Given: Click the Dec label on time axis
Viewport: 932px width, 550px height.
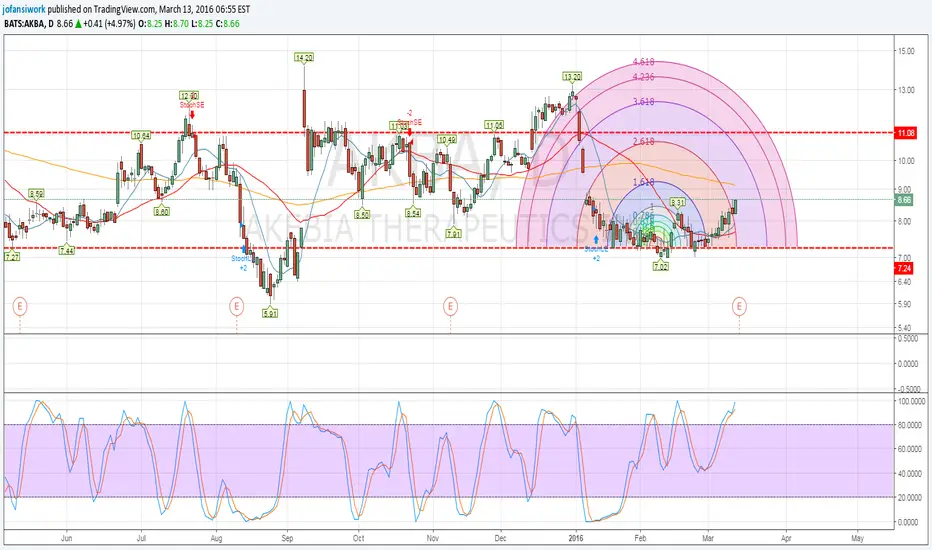Looking at the screenshot, I should pyautogui.click(x=500, y=538).
